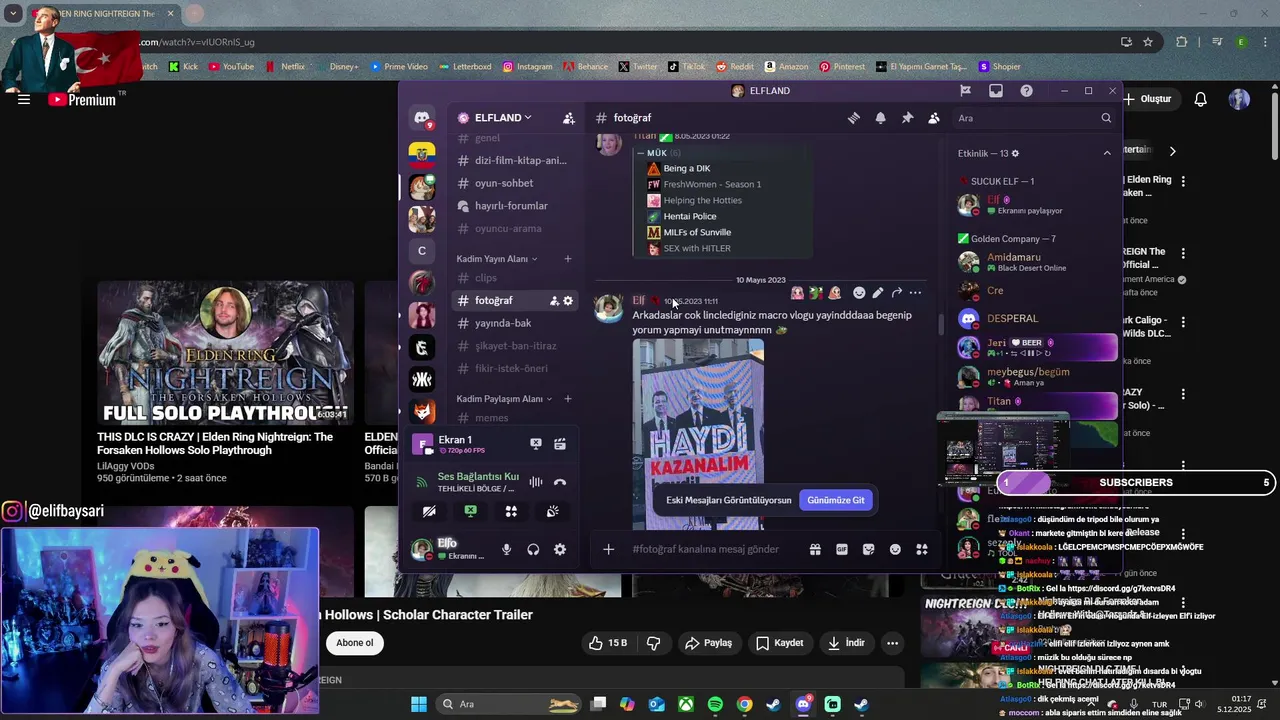Viewport: 1280px width, 720px height.
Task: Open soundboard icon in voice panel
Action: (552, 511)
